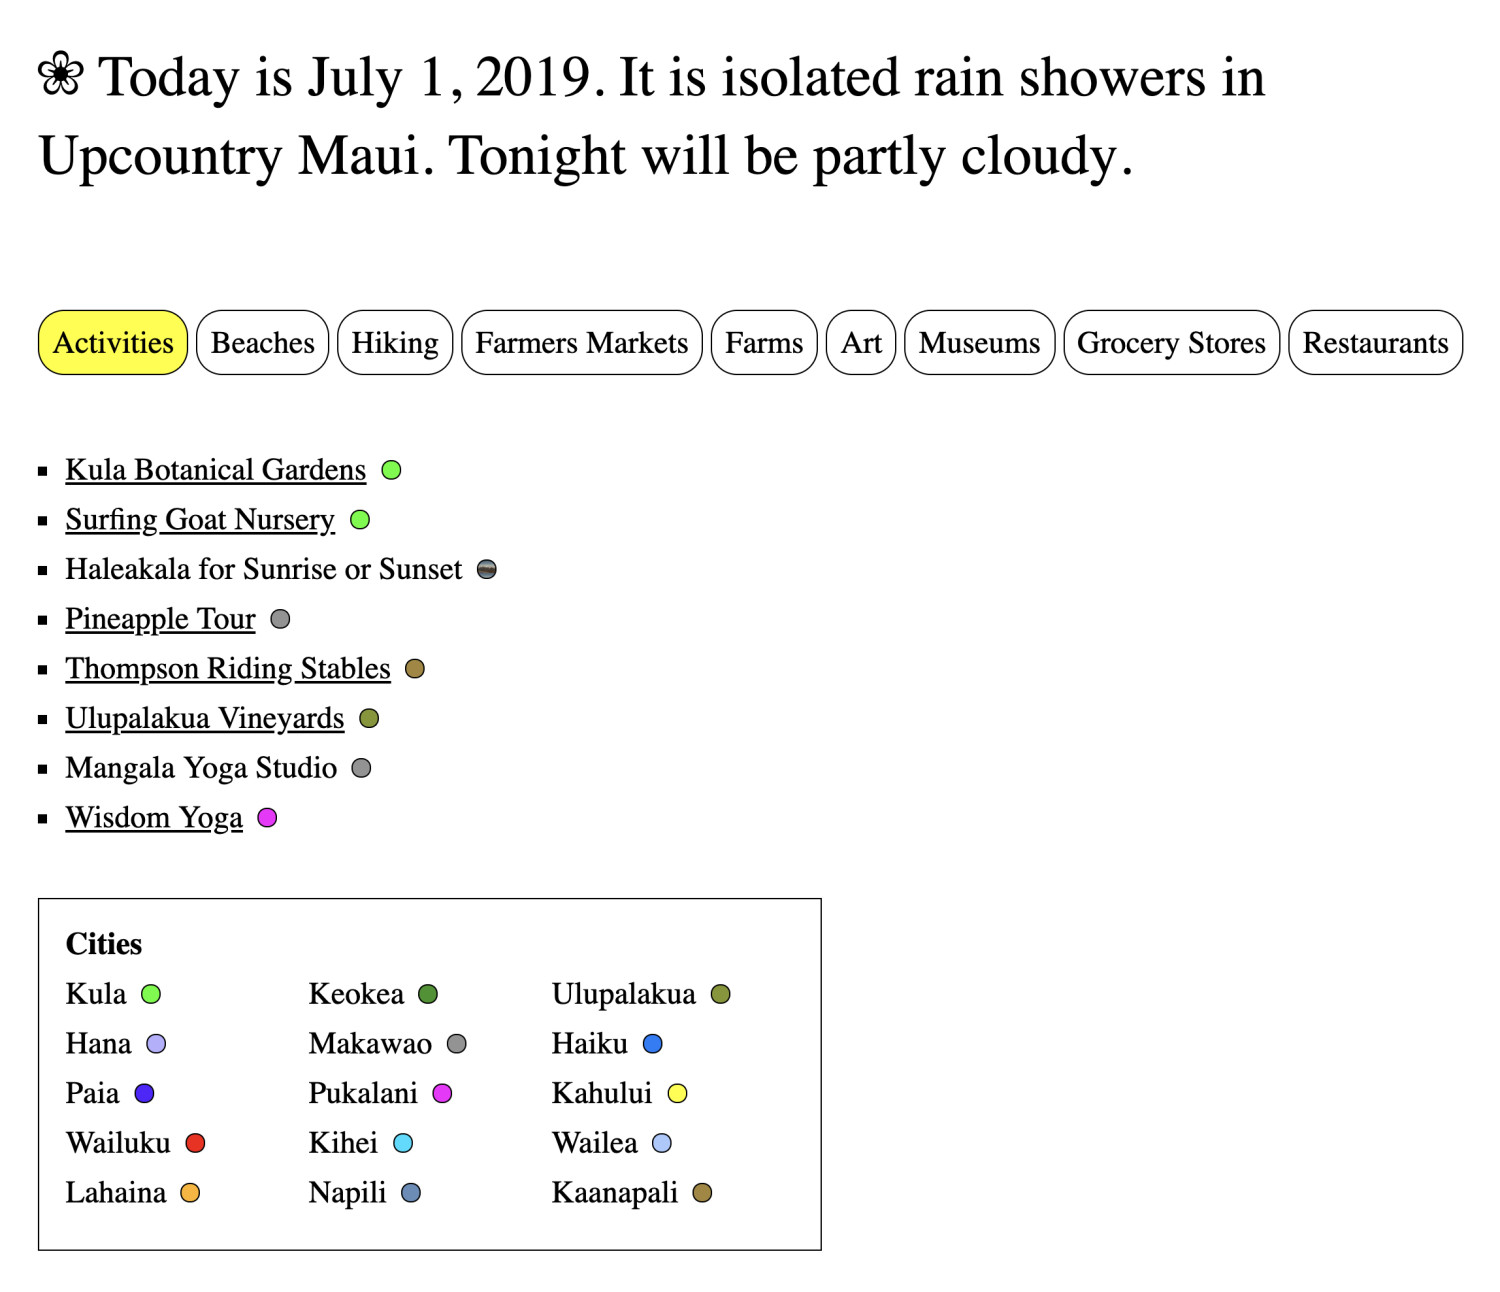Click the cyan Kihei legend dot
This screenshot has width=1500, height=1292.
403,1143
